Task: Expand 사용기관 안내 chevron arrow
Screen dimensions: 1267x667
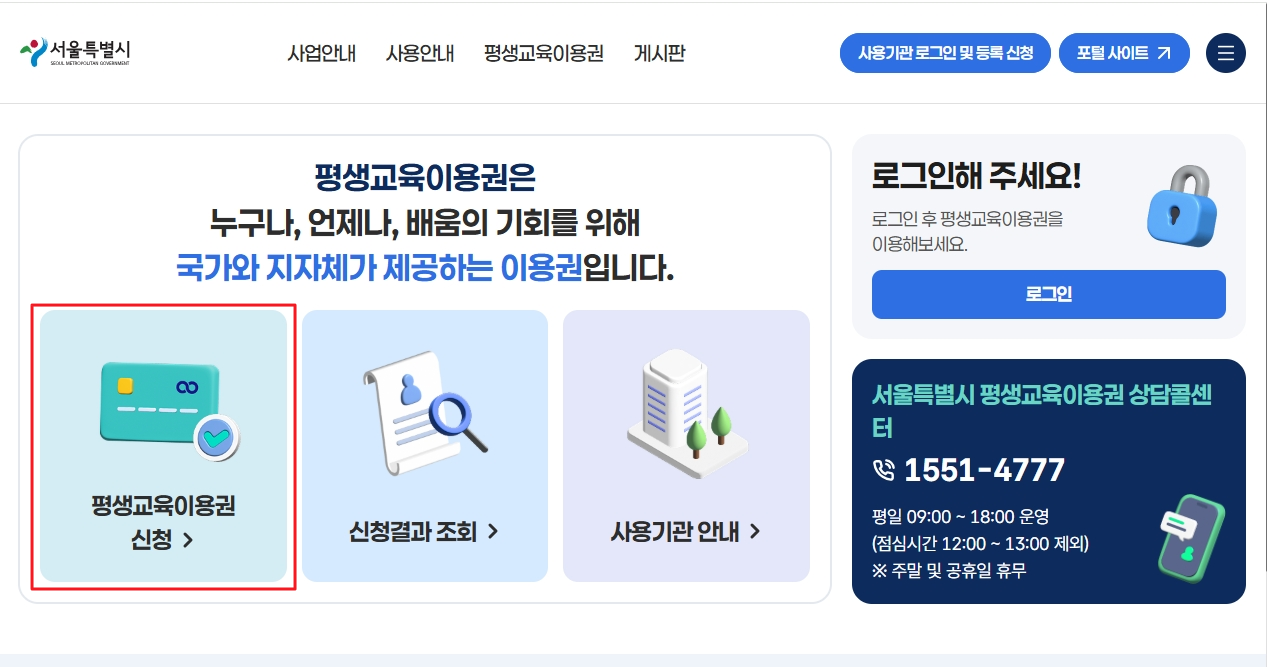Action: tap(754, 532)
